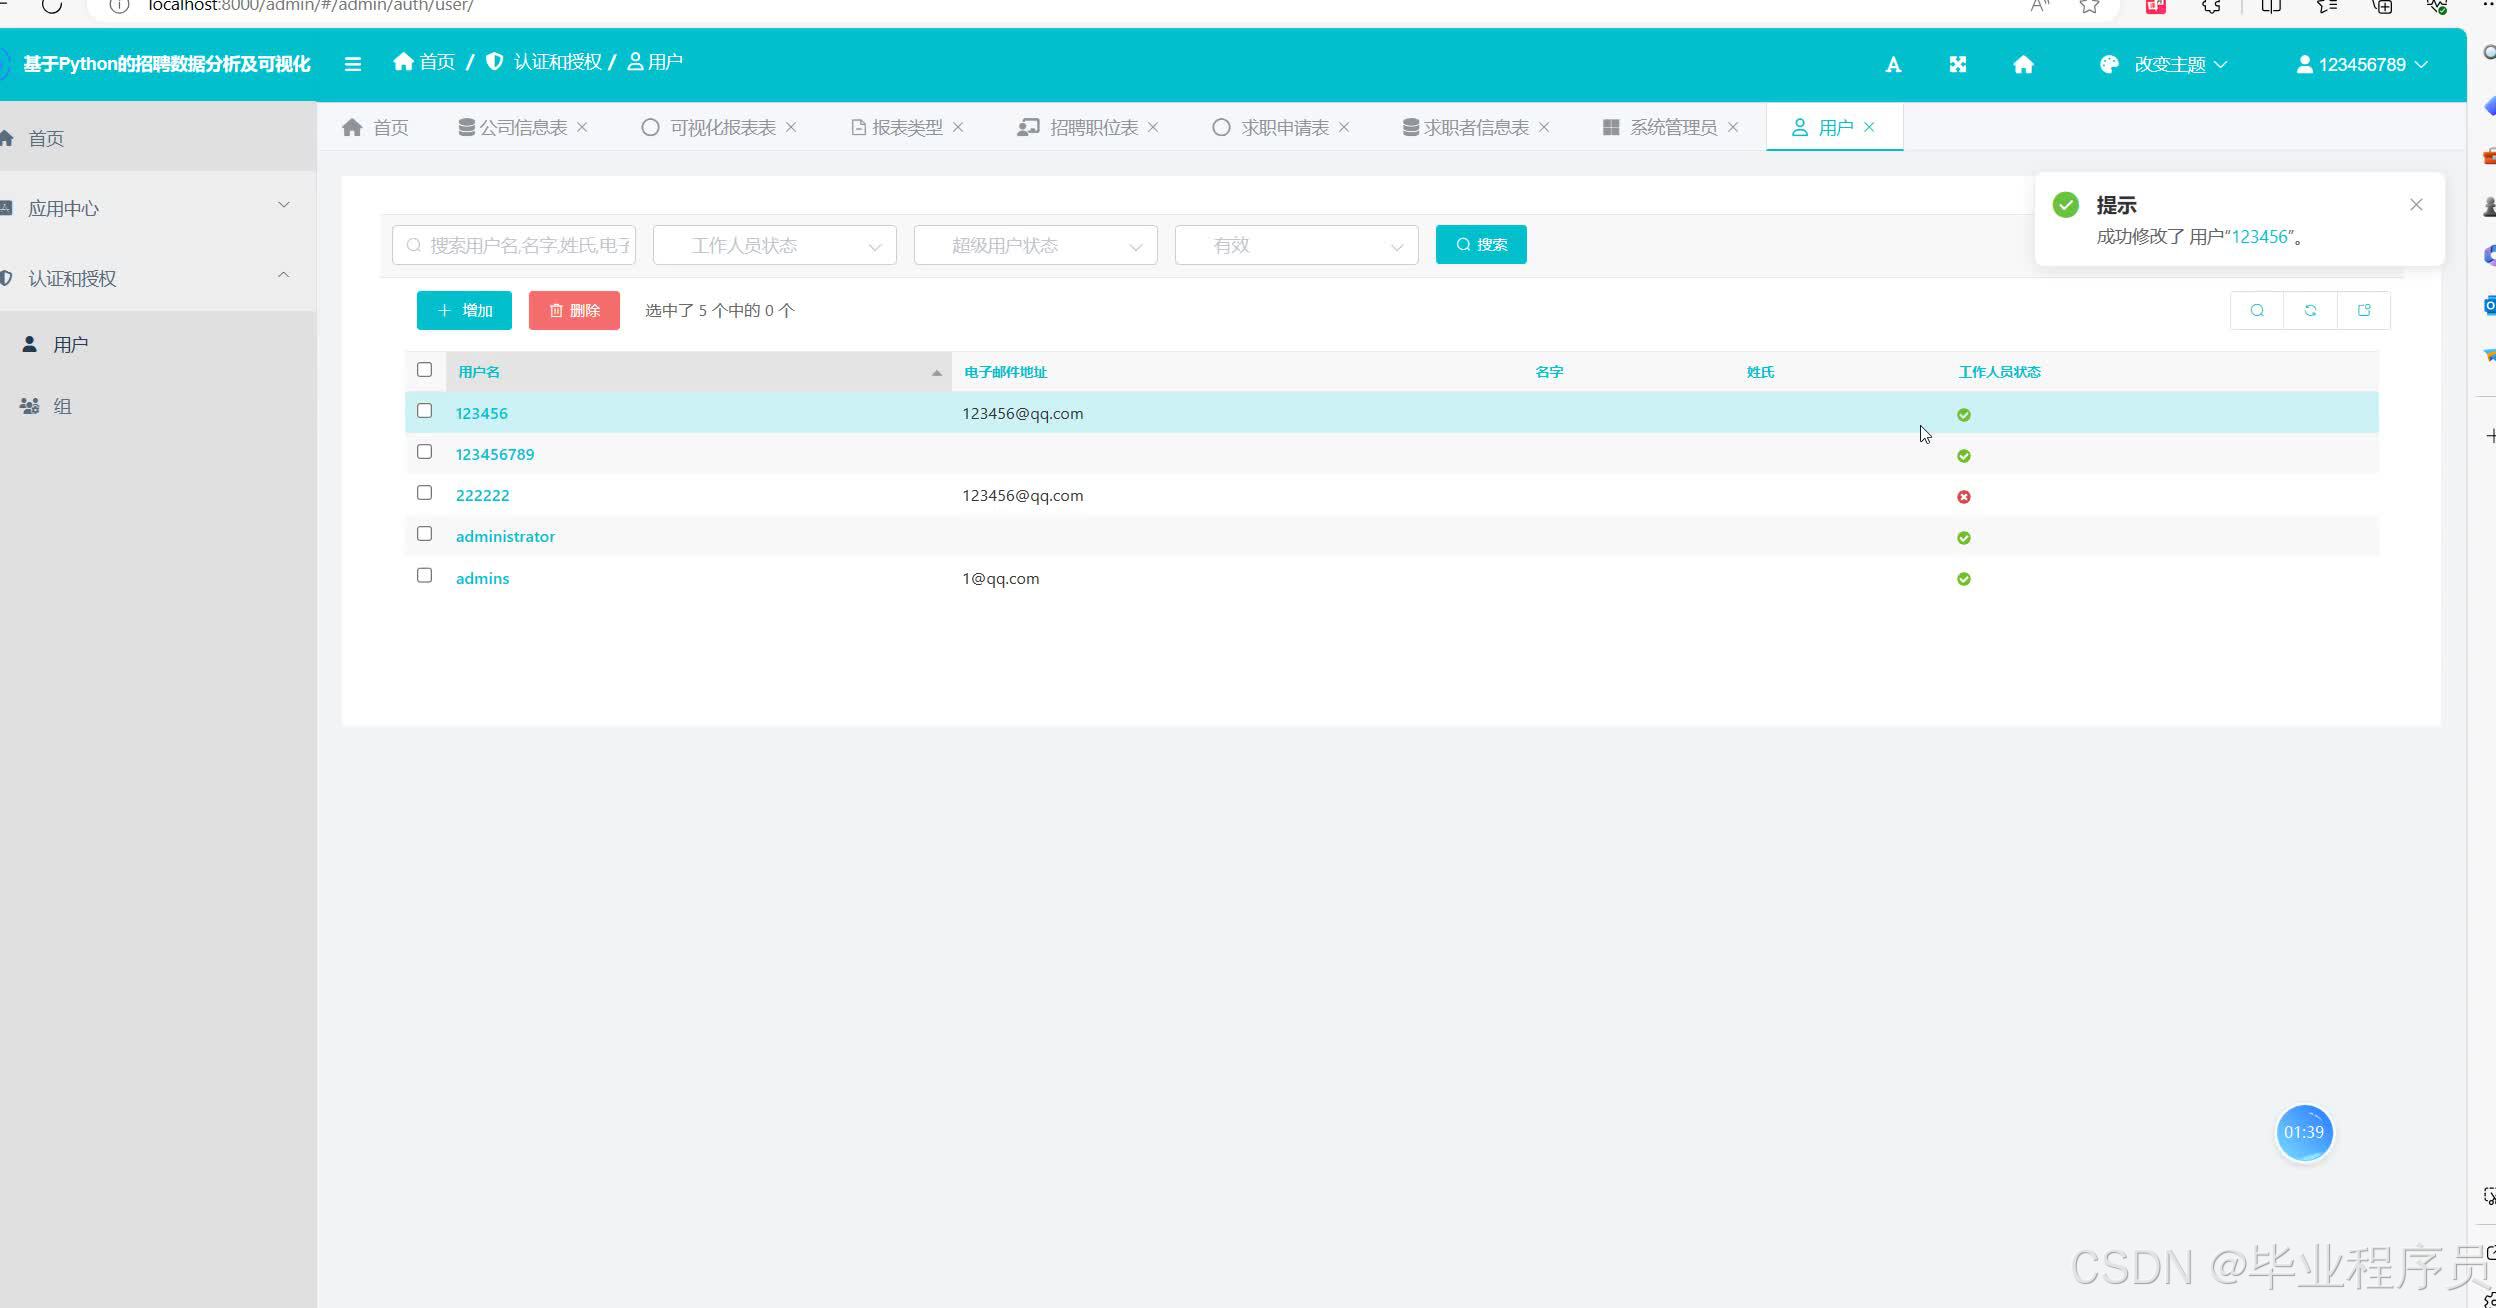Viewport: 2496px width, 1308px height.
Task: Check the box for user administrator
Action: pos(424,534)
